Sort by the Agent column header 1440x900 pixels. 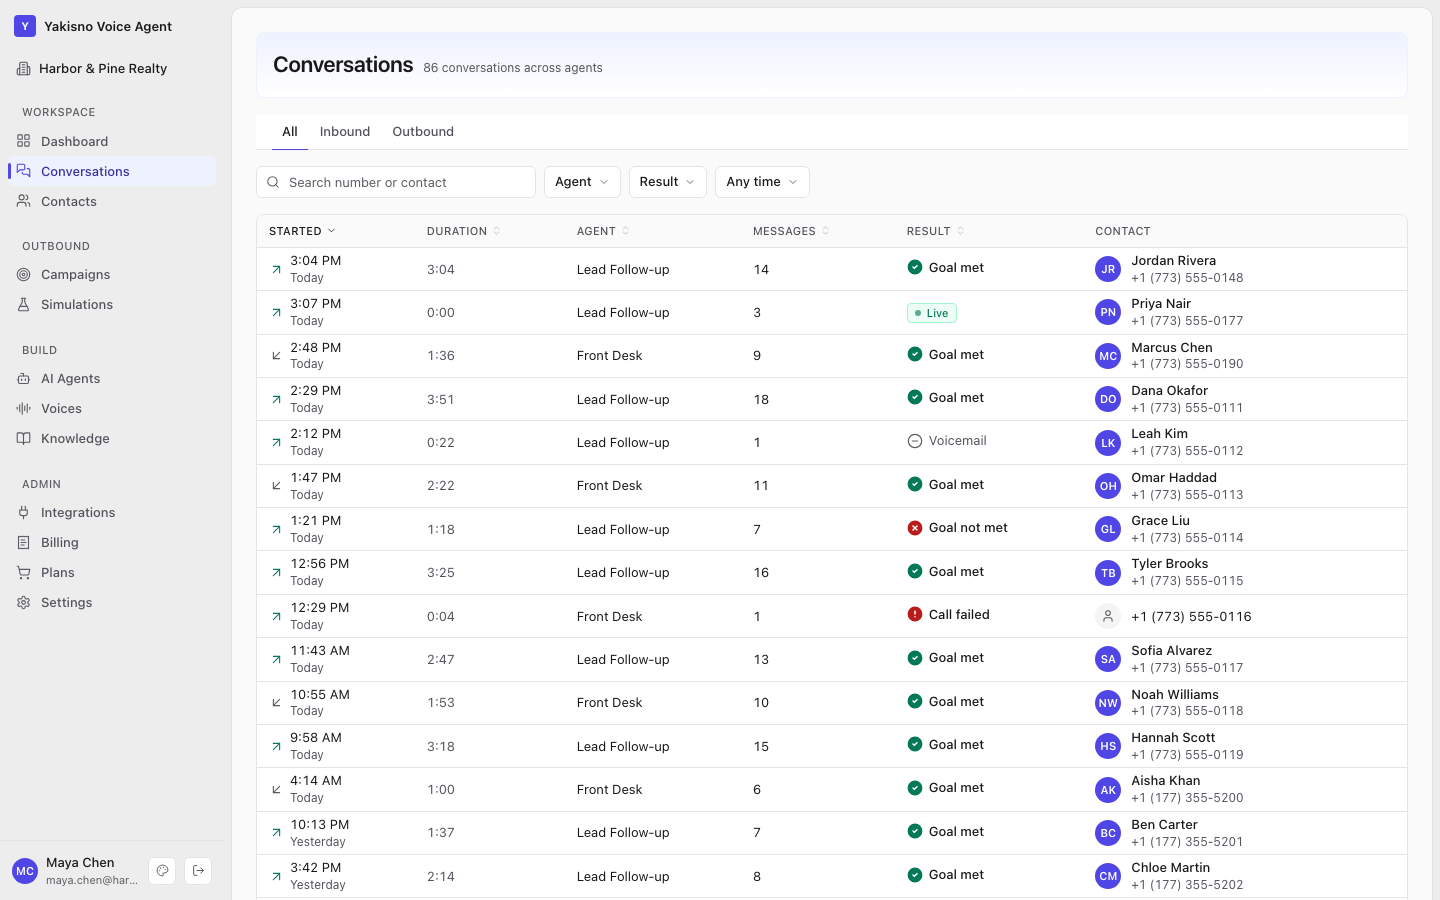(603, 231)
